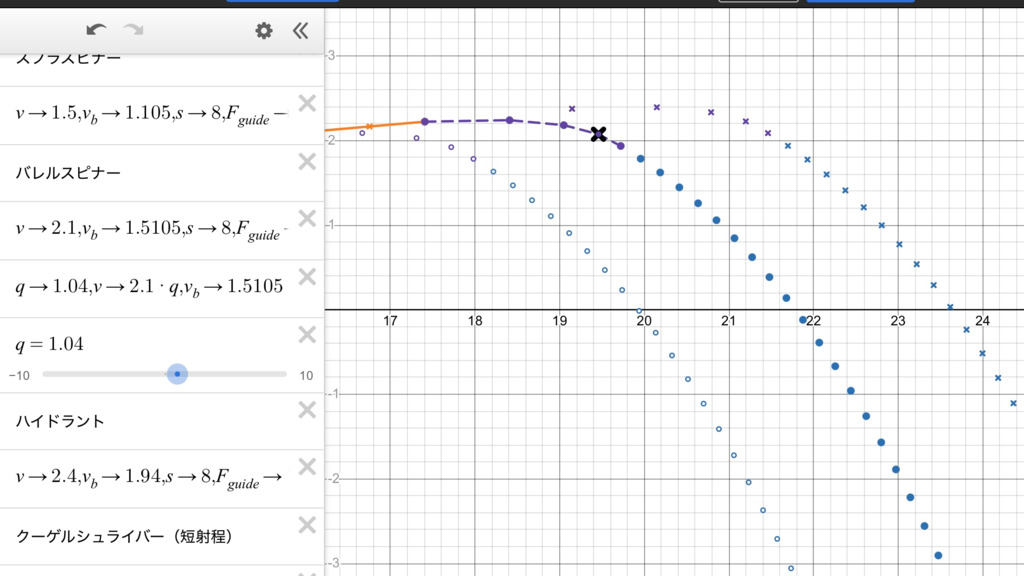This screenshot has width=1024, height=576.
Task: Edit the slider maximum value 10
Action: click(x=305, y=376)
